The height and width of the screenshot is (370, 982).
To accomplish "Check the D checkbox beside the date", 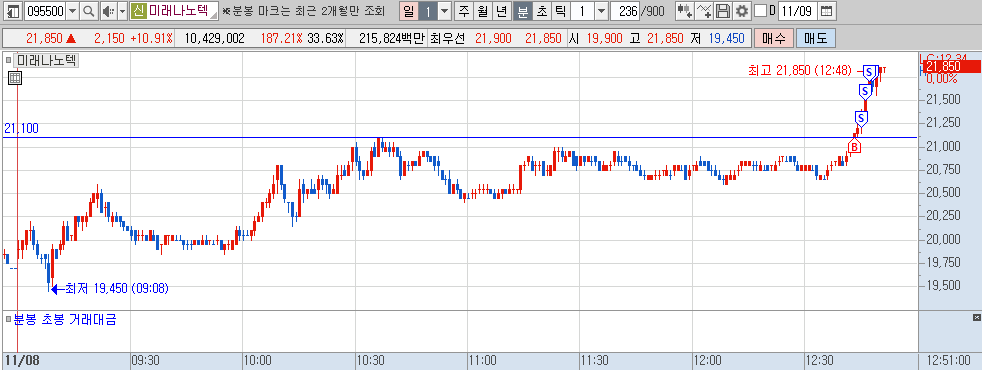I will pyautogui.click(x=760, y=11).
